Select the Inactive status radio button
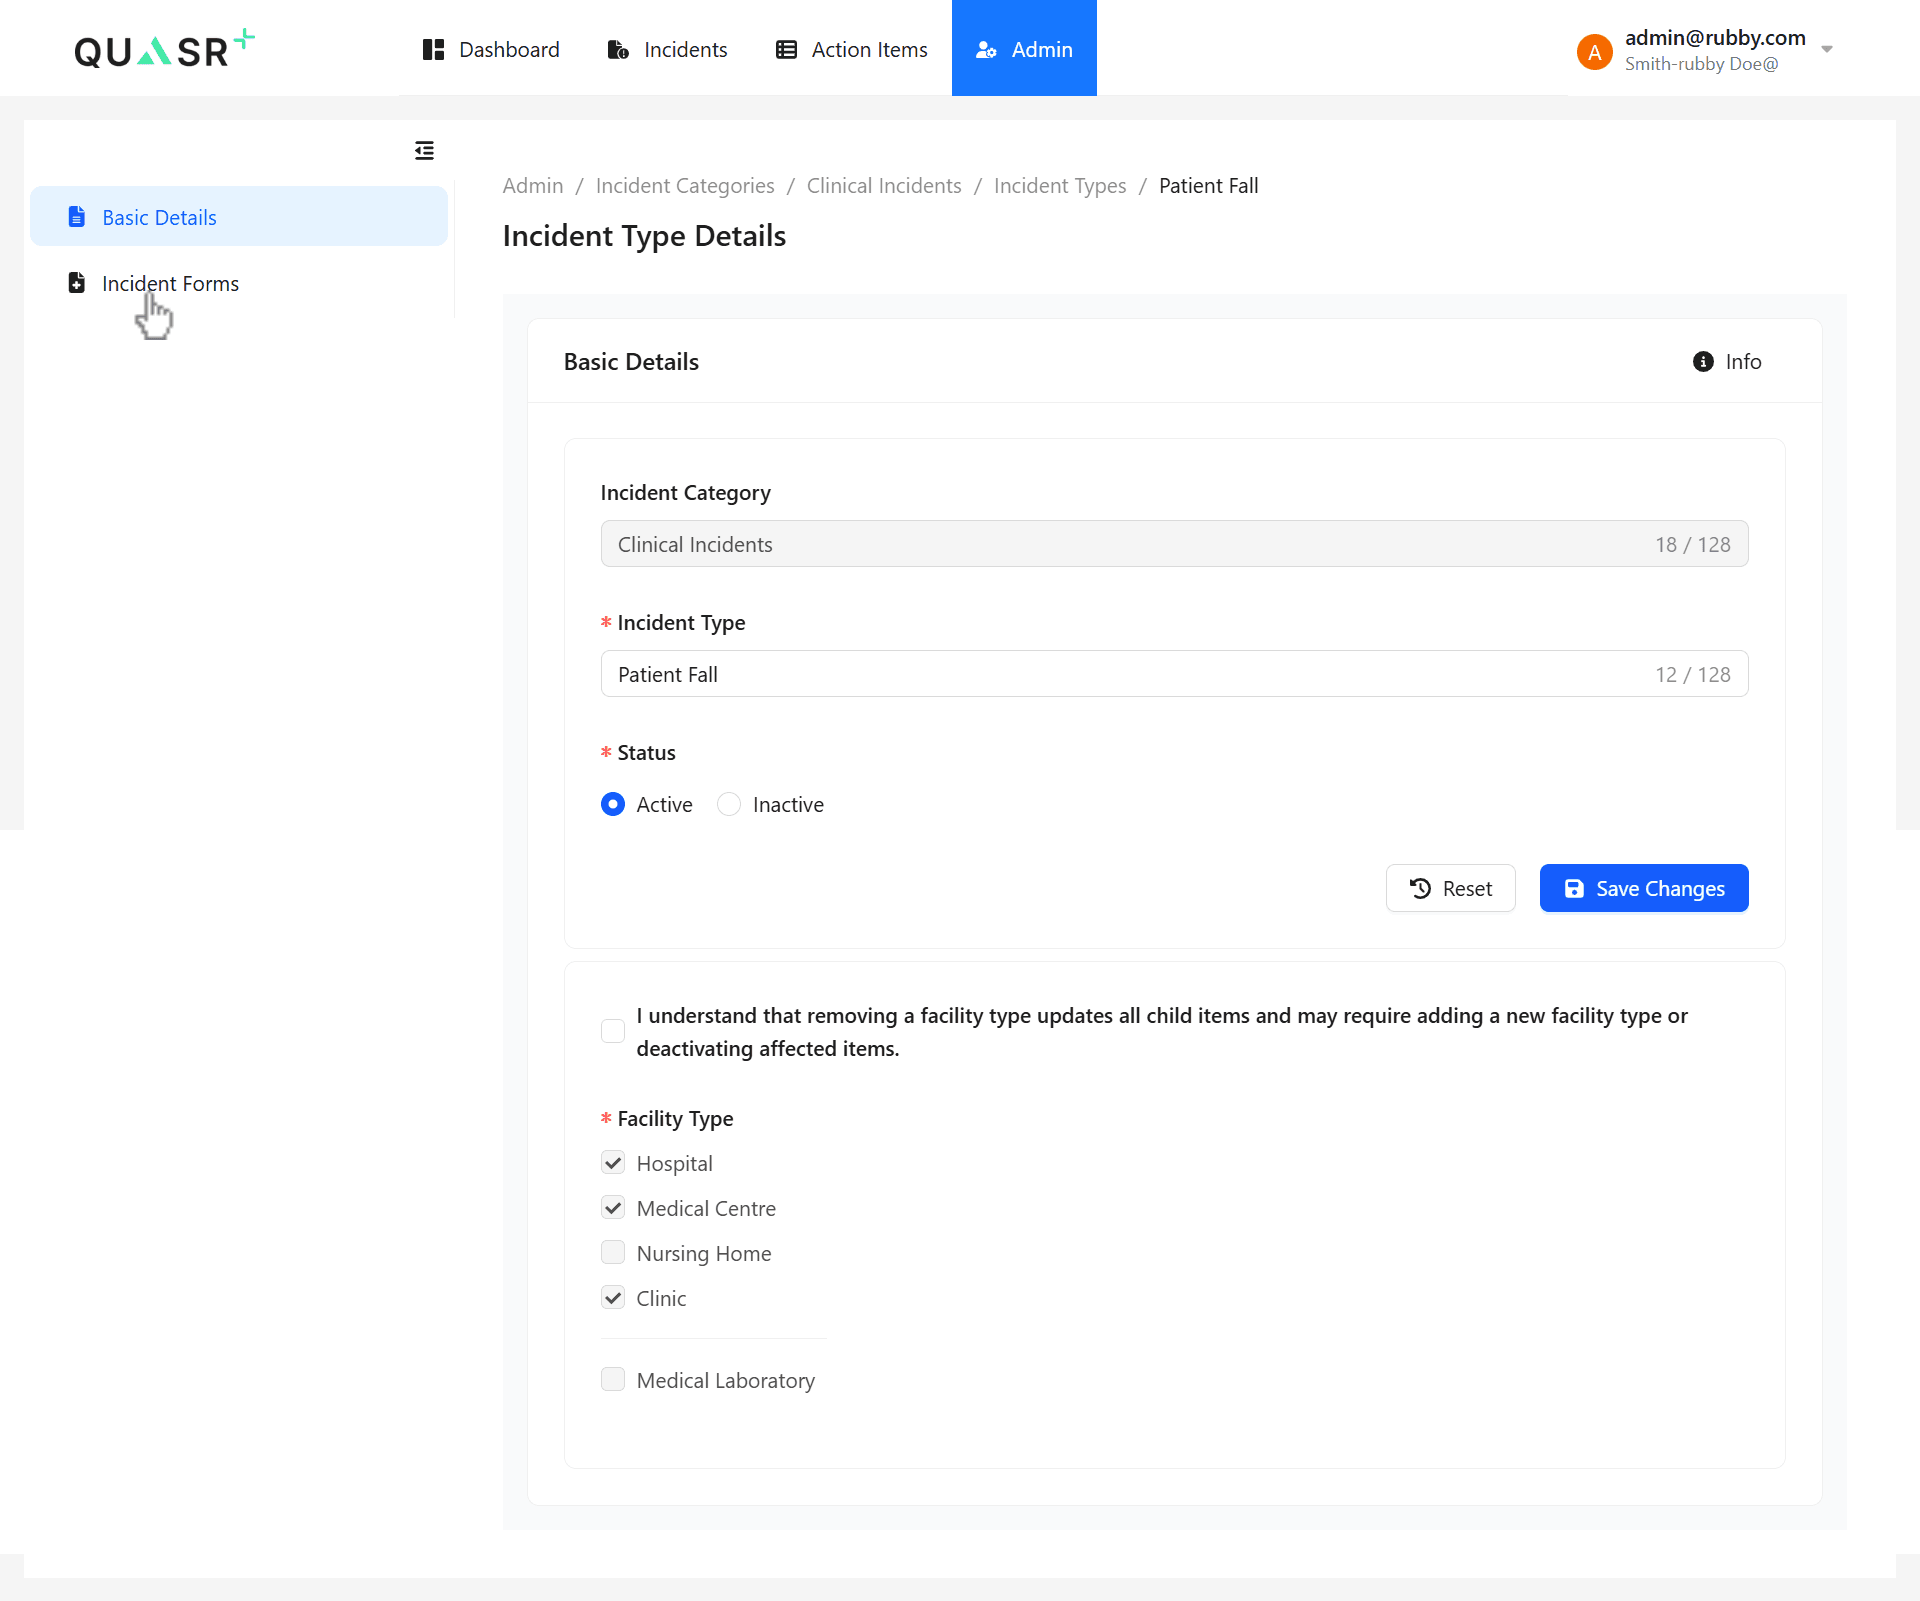This screenshot has width=1920, height=1601. point(729,805)
